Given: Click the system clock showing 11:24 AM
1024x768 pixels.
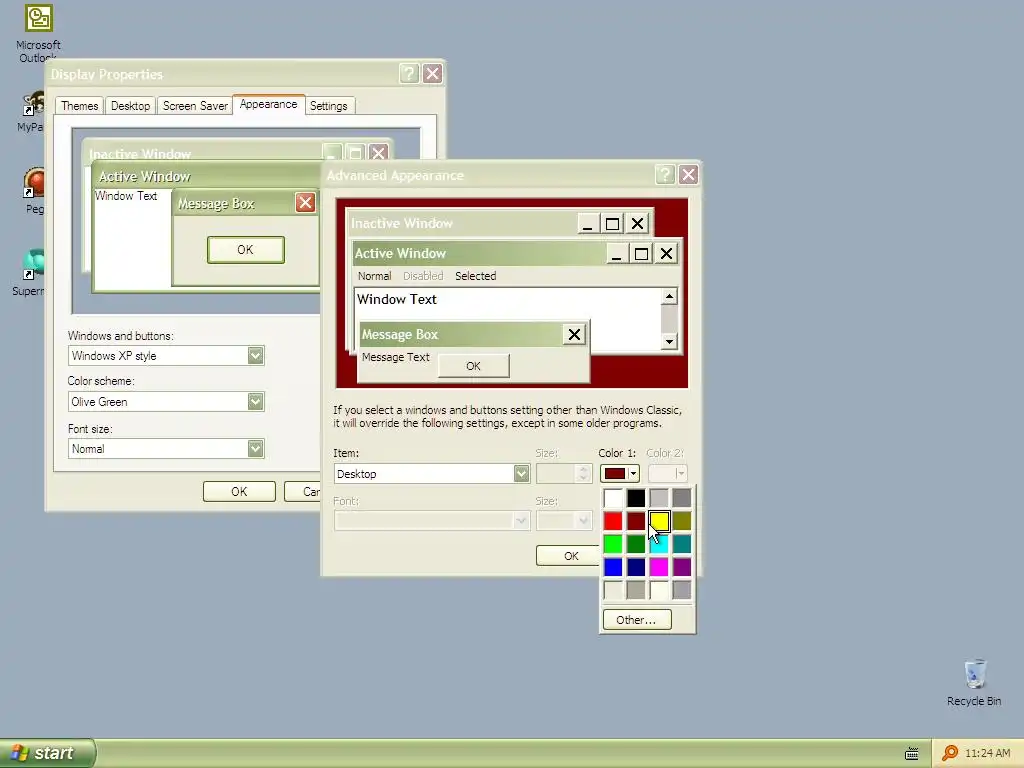Looking at the screenshot, I should coord(987,753).
